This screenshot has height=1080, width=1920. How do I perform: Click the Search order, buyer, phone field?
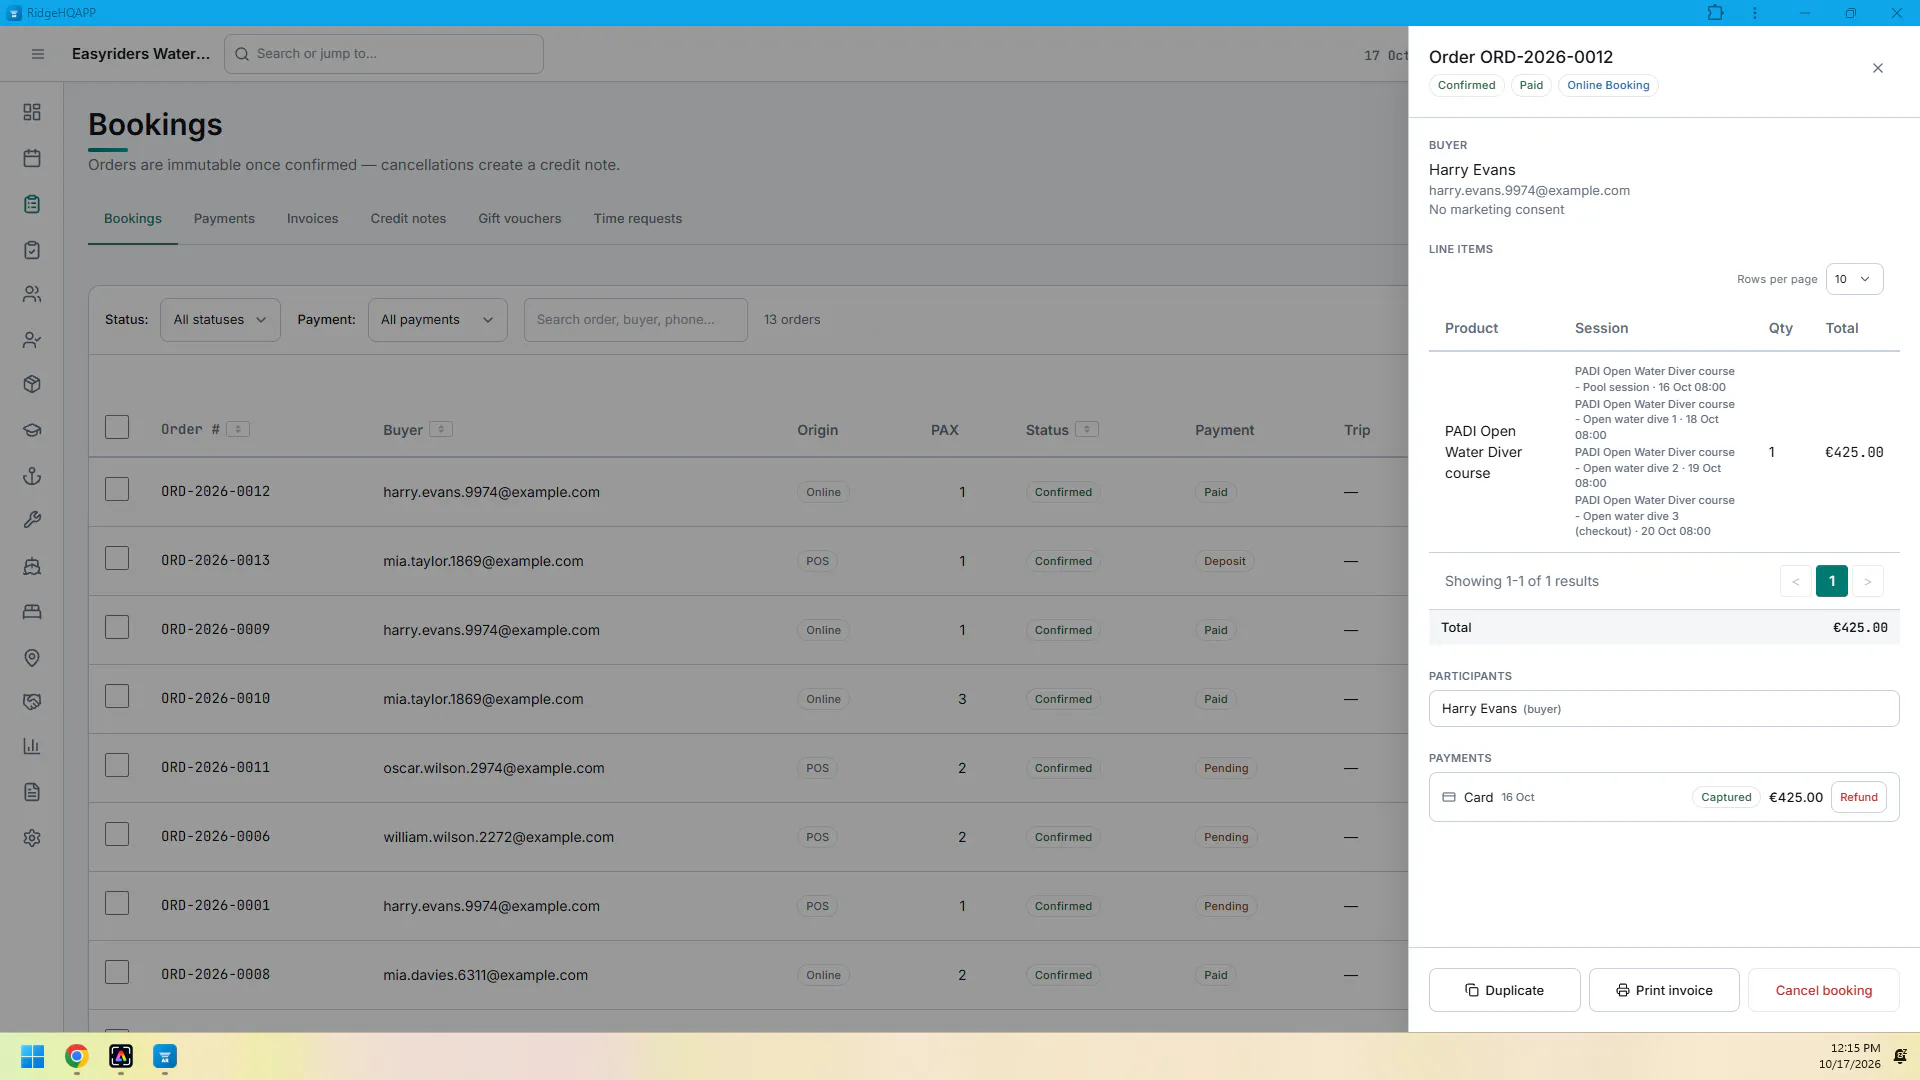coord(635,320)
